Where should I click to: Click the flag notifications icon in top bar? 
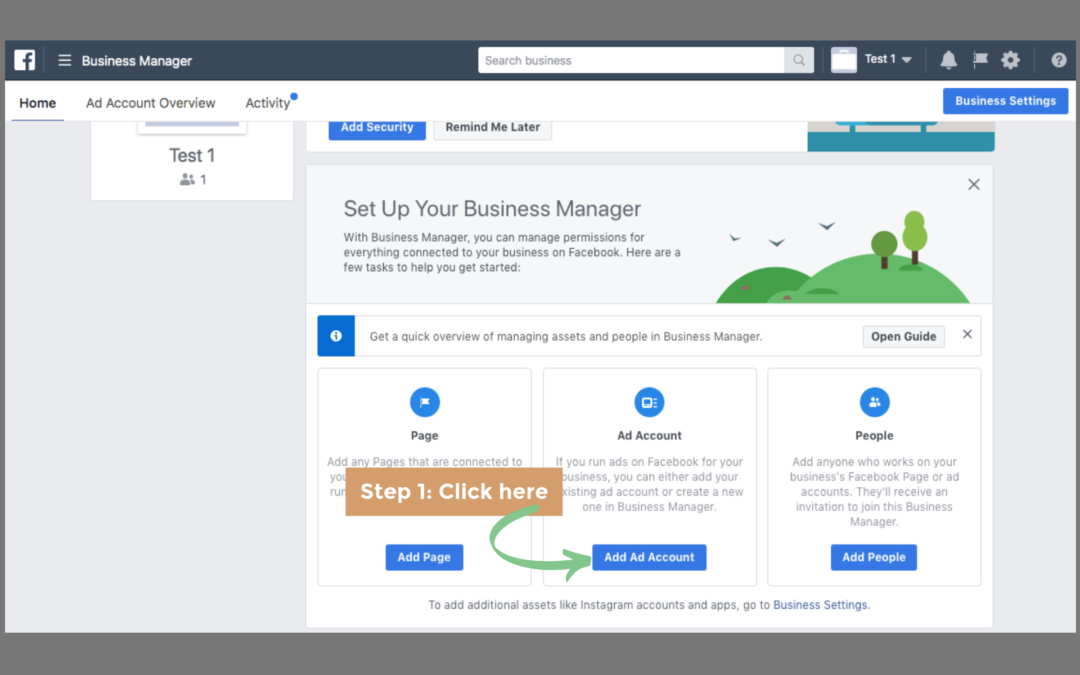pos(980,60)
